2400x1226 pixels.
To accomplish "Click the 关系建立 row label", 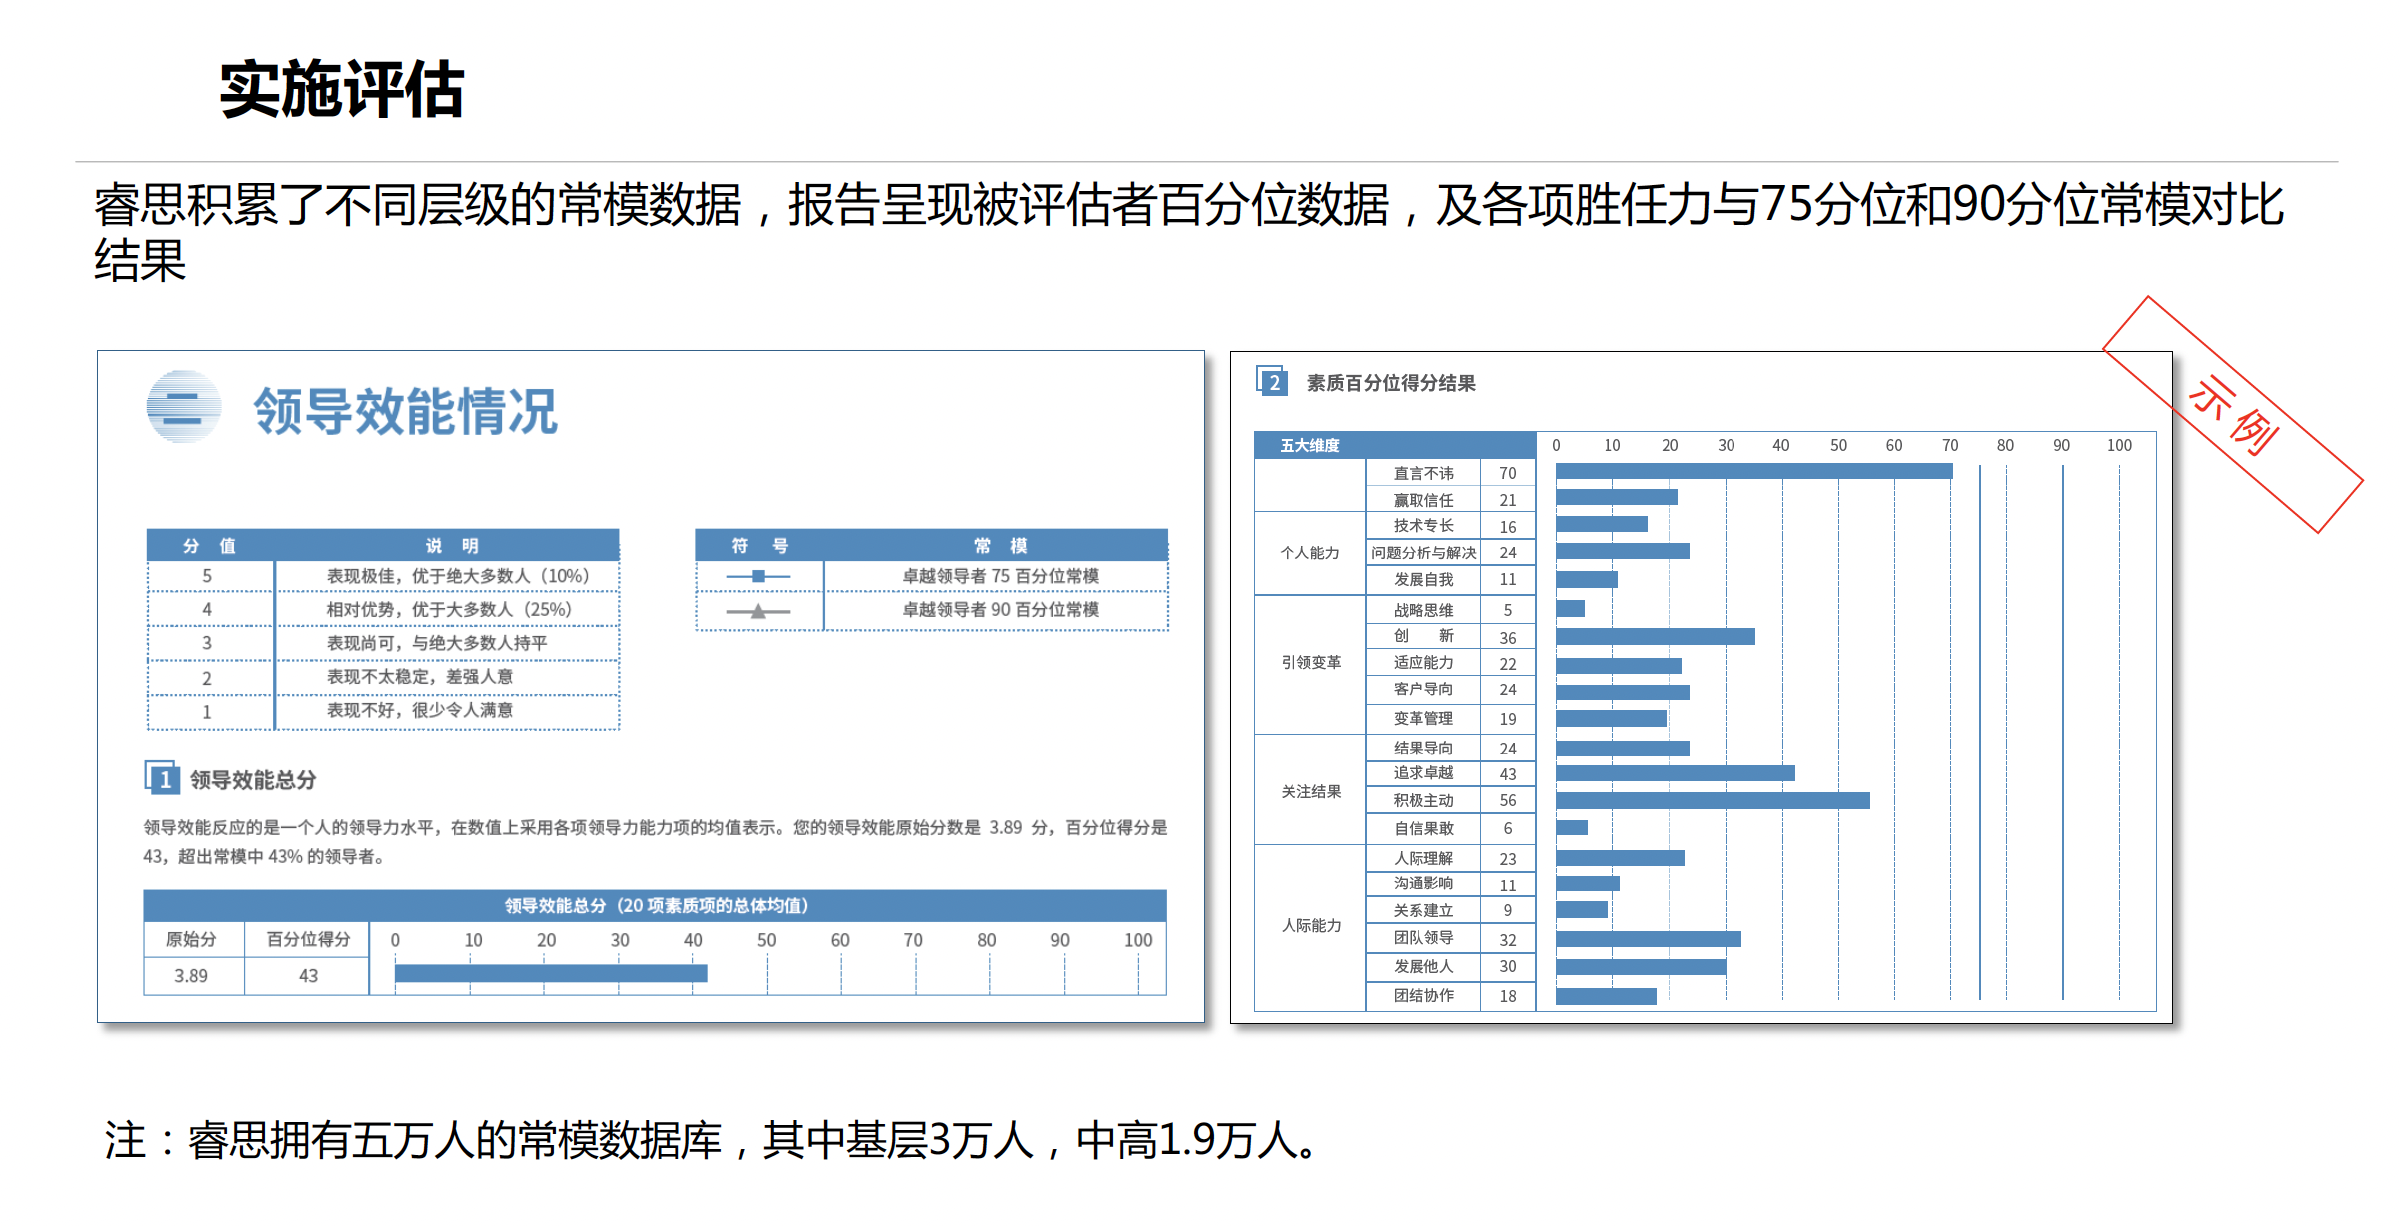I will coord(1424,910).
